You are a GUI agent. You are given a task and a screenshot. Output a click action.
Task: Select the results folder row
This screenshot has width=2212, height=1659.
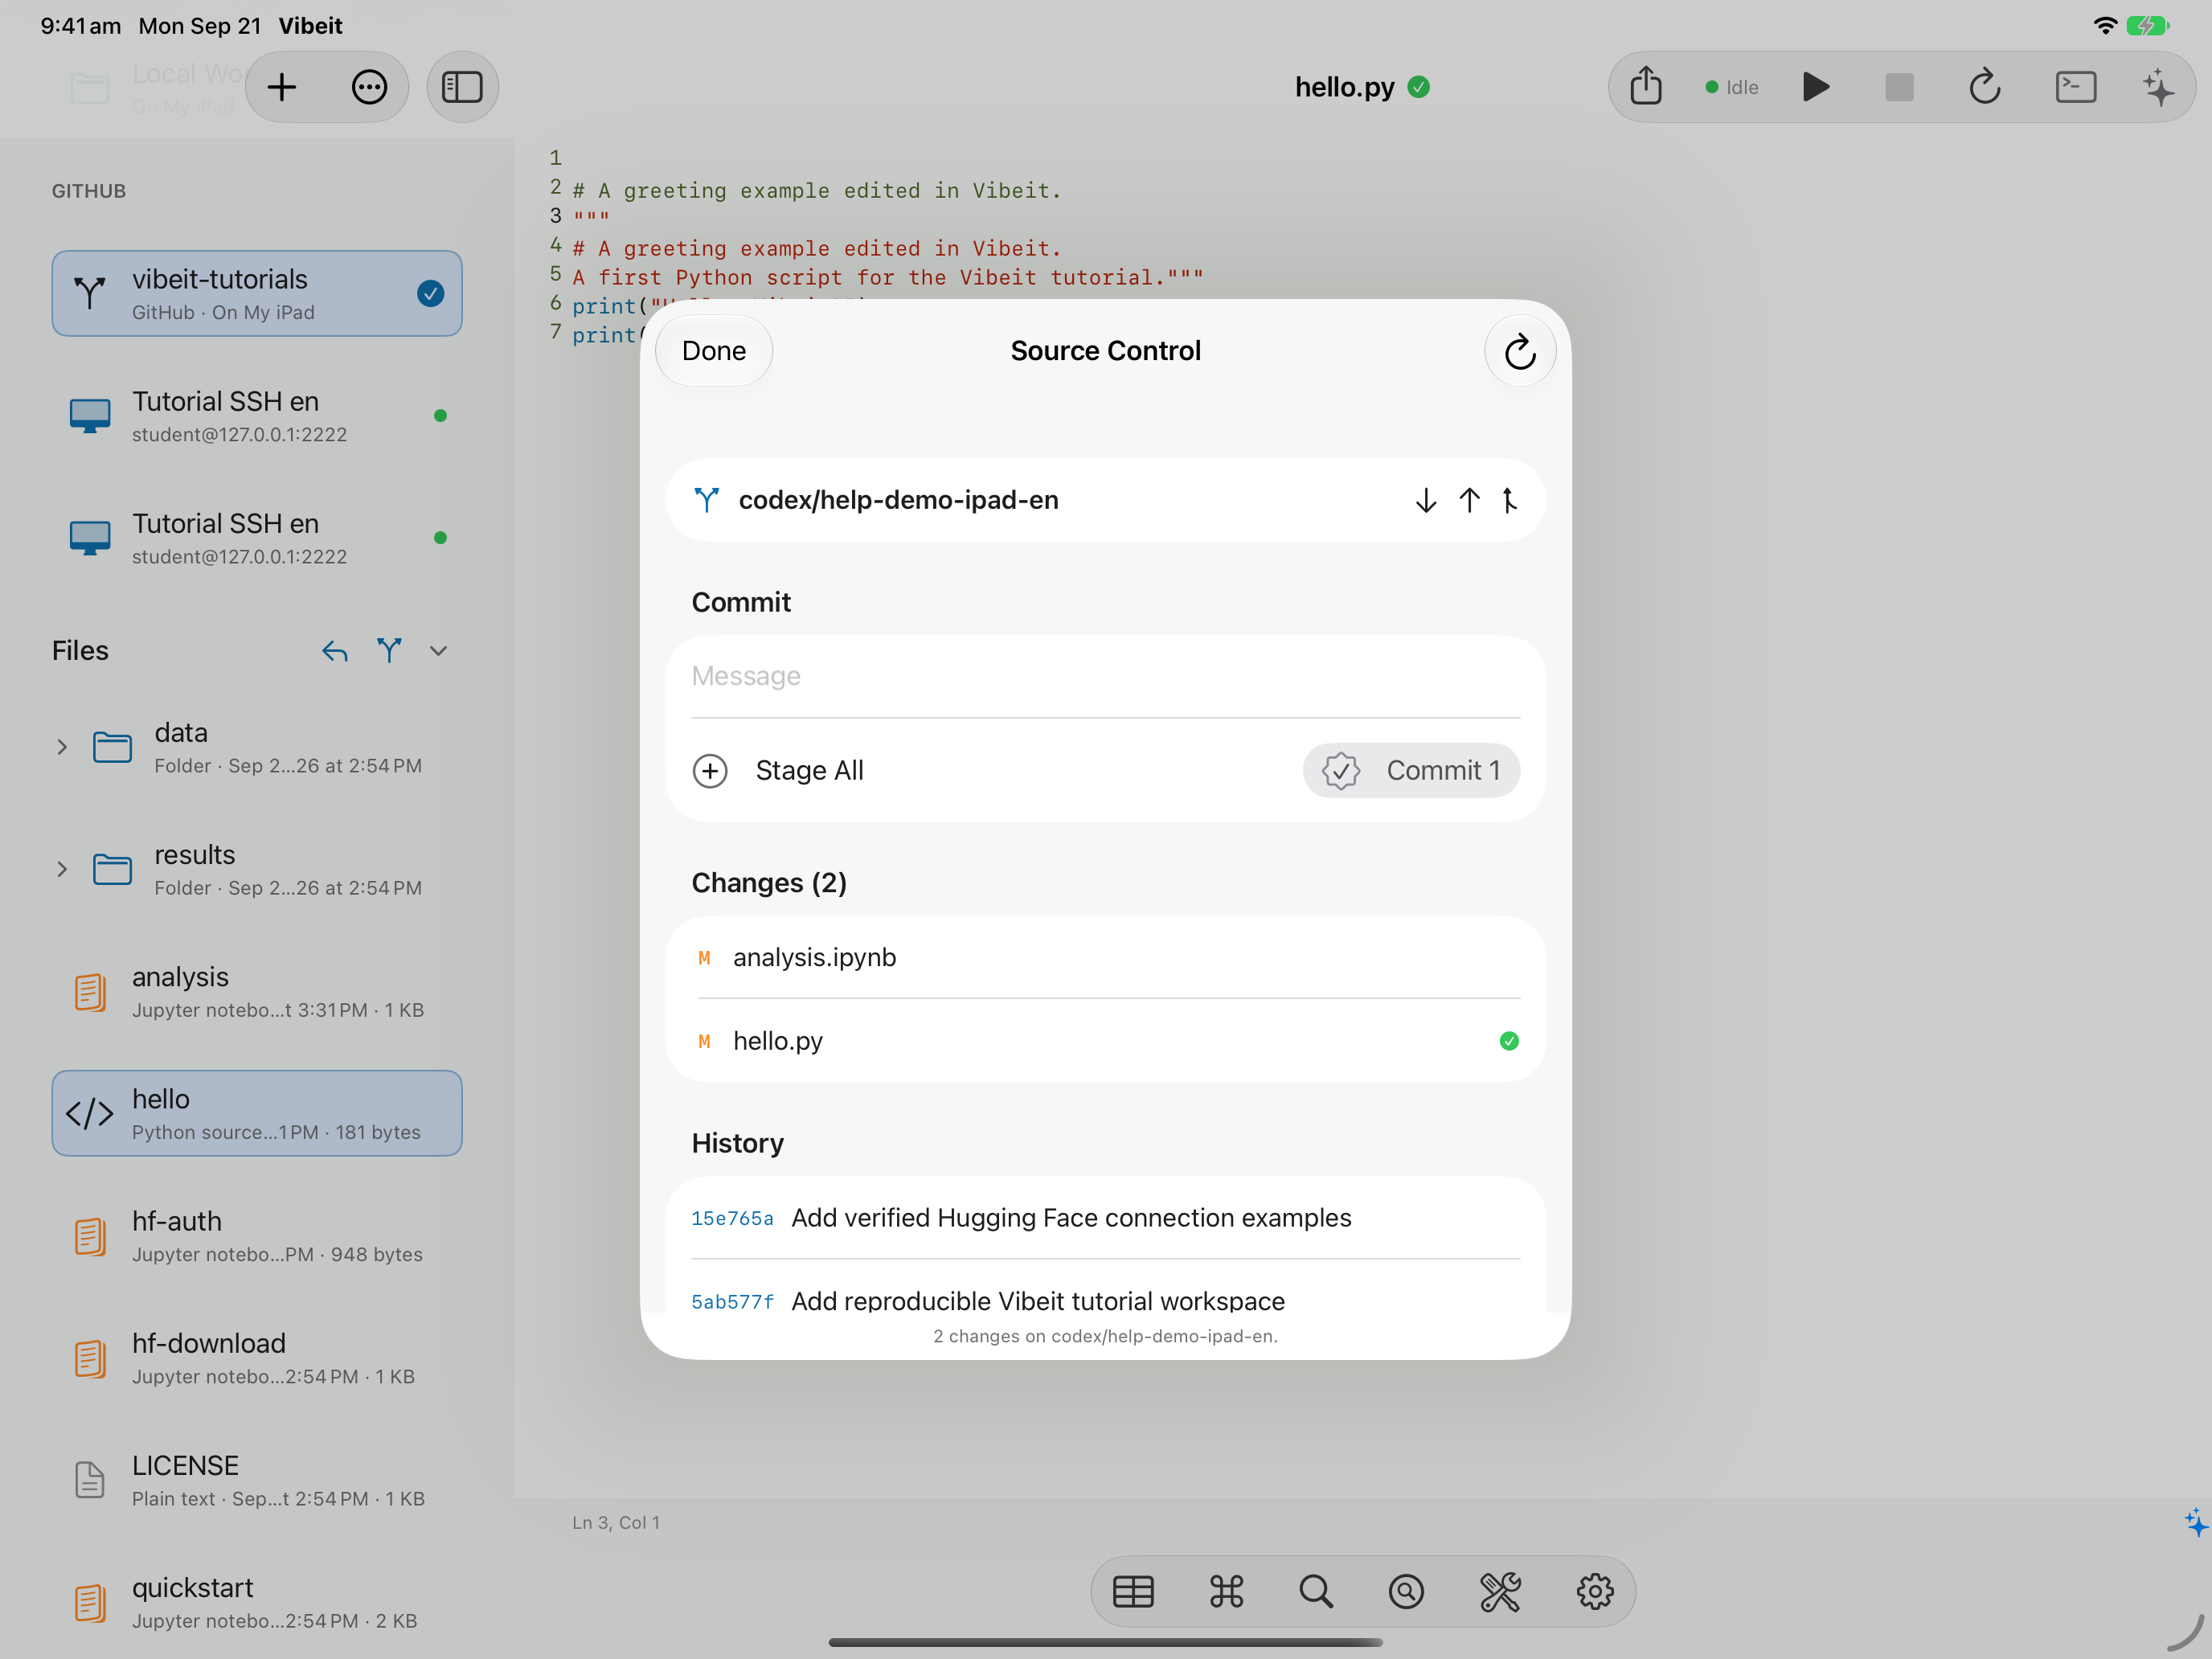(x=257, y=869)
